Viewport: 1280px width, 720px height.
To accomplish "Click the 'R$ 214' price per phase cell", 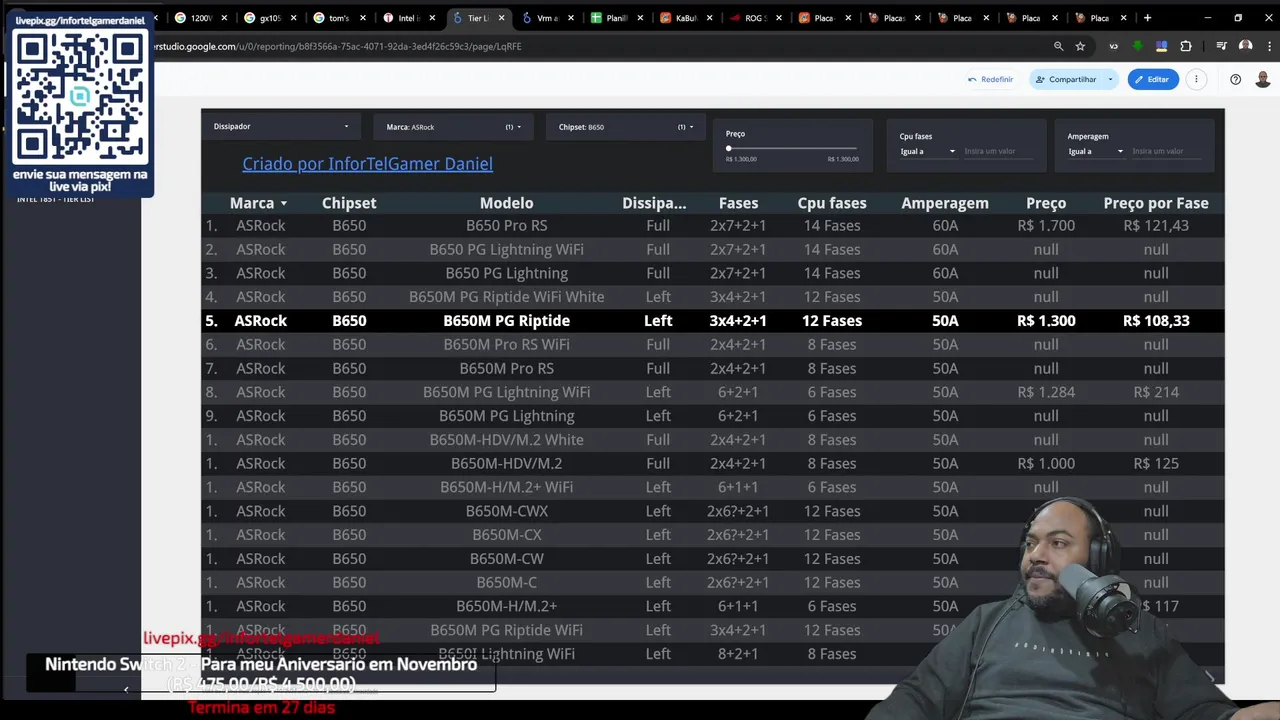I will coord(1156,392).
